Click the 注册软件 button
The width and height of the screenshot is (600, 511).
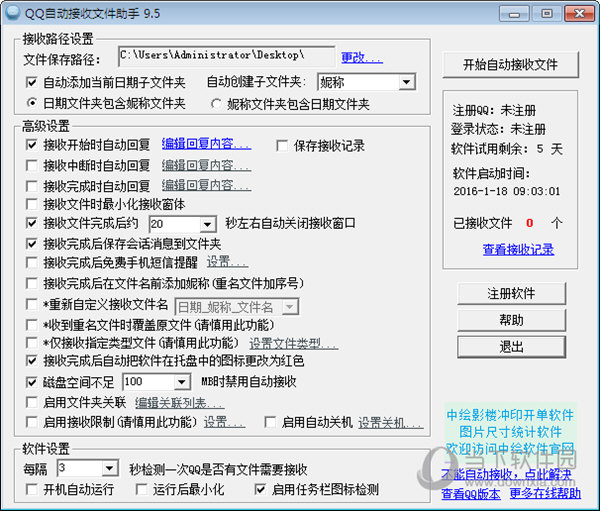pyautogui.click(x=511, y=294)
